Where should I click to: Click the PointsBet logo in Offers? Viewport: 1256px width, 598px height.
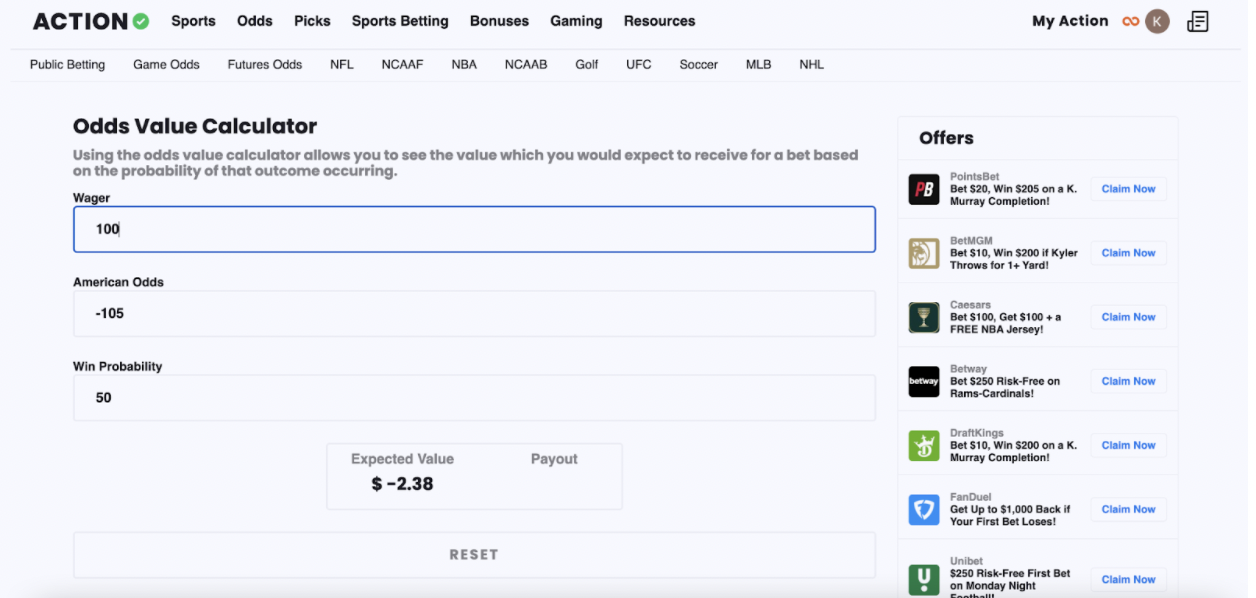(x=924, y=189)
